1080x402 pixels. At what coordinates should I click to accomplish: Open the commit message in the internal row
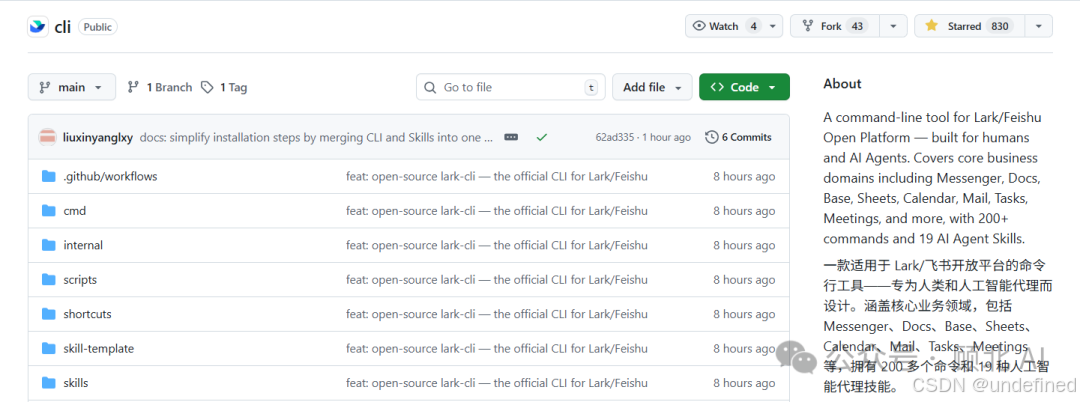tap(497, 245)
